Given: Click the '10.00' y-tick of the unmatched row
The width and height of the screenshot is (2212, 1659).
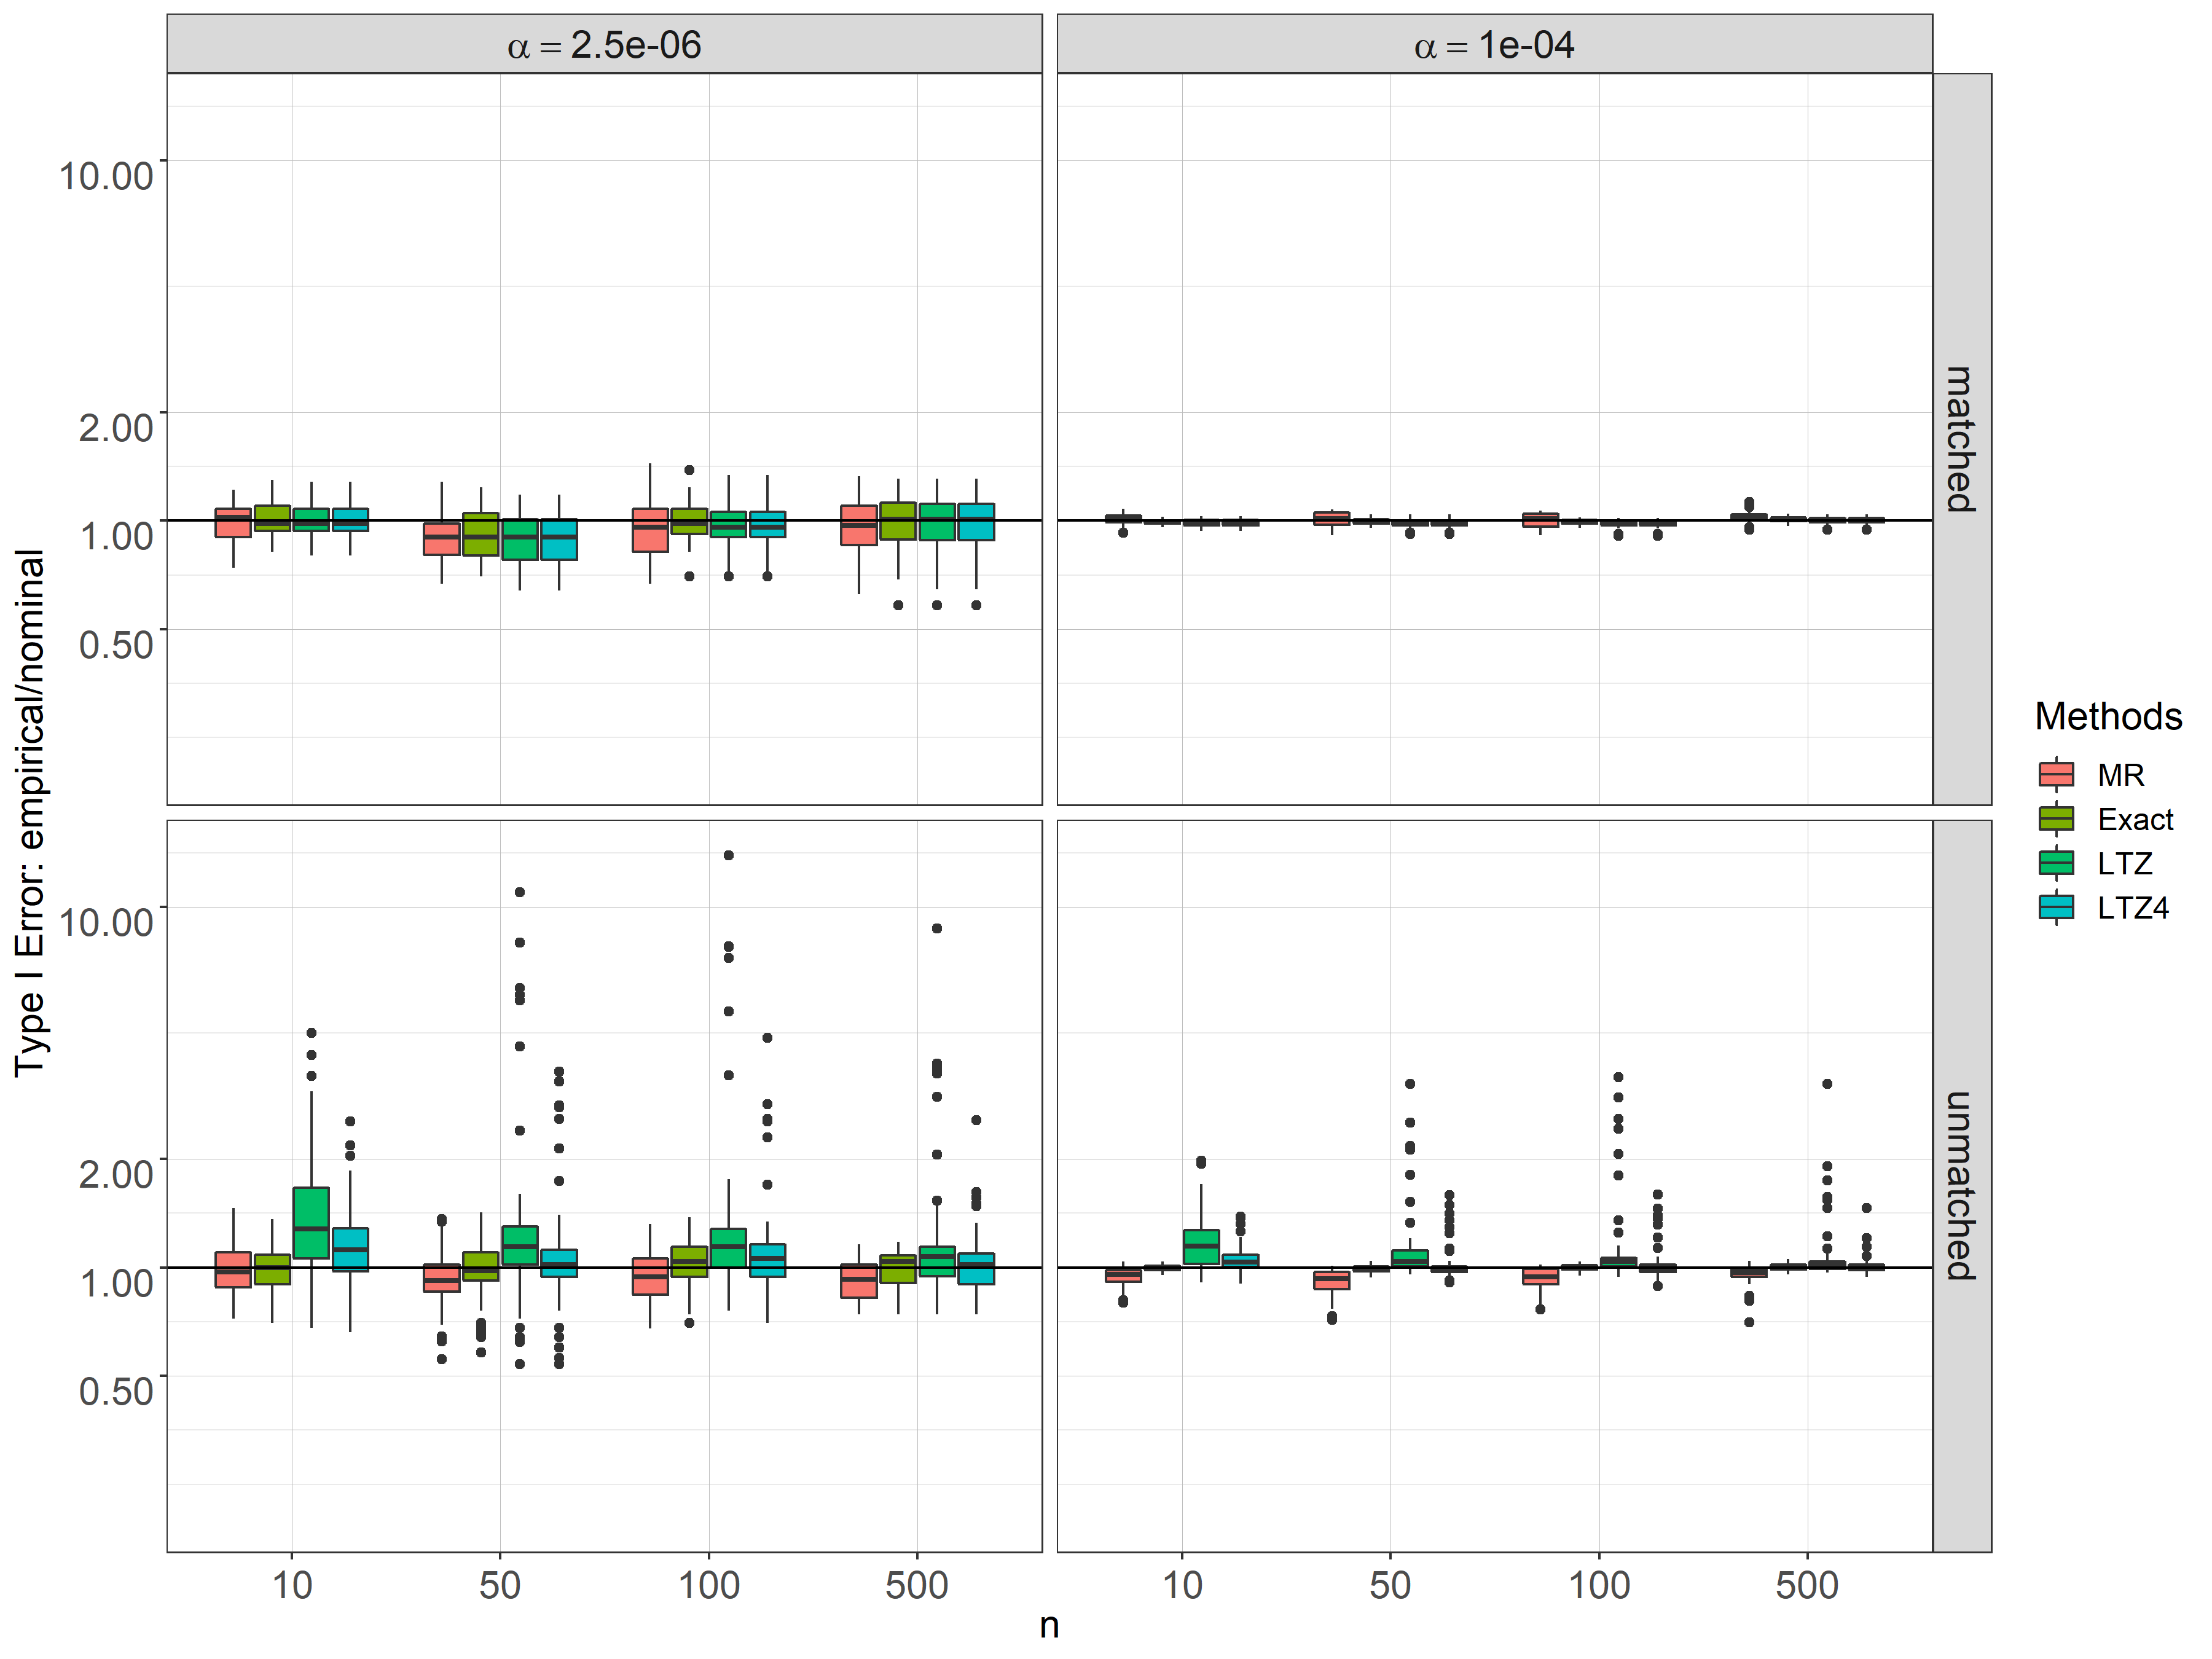Looking at the screenshot, I should (x=106, y=922).
